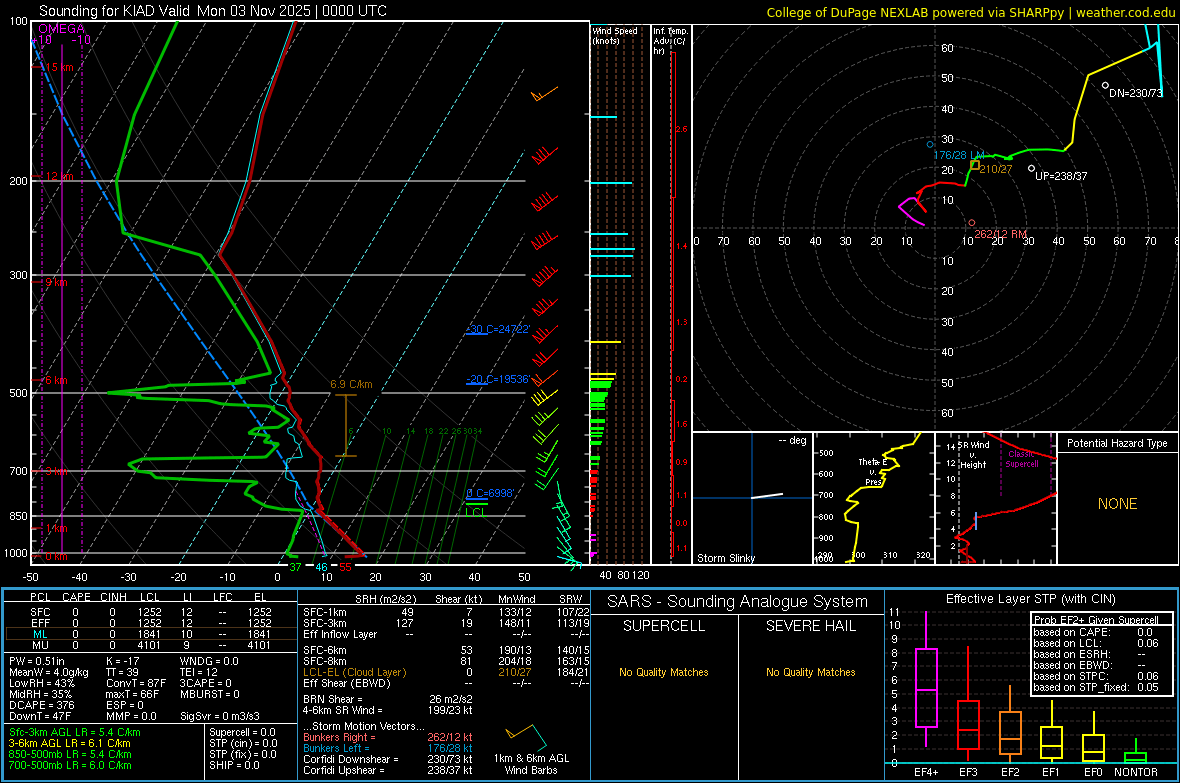Click the green LCL marker label
This screenshot has width=1180, height=783.
click(475, 512)
